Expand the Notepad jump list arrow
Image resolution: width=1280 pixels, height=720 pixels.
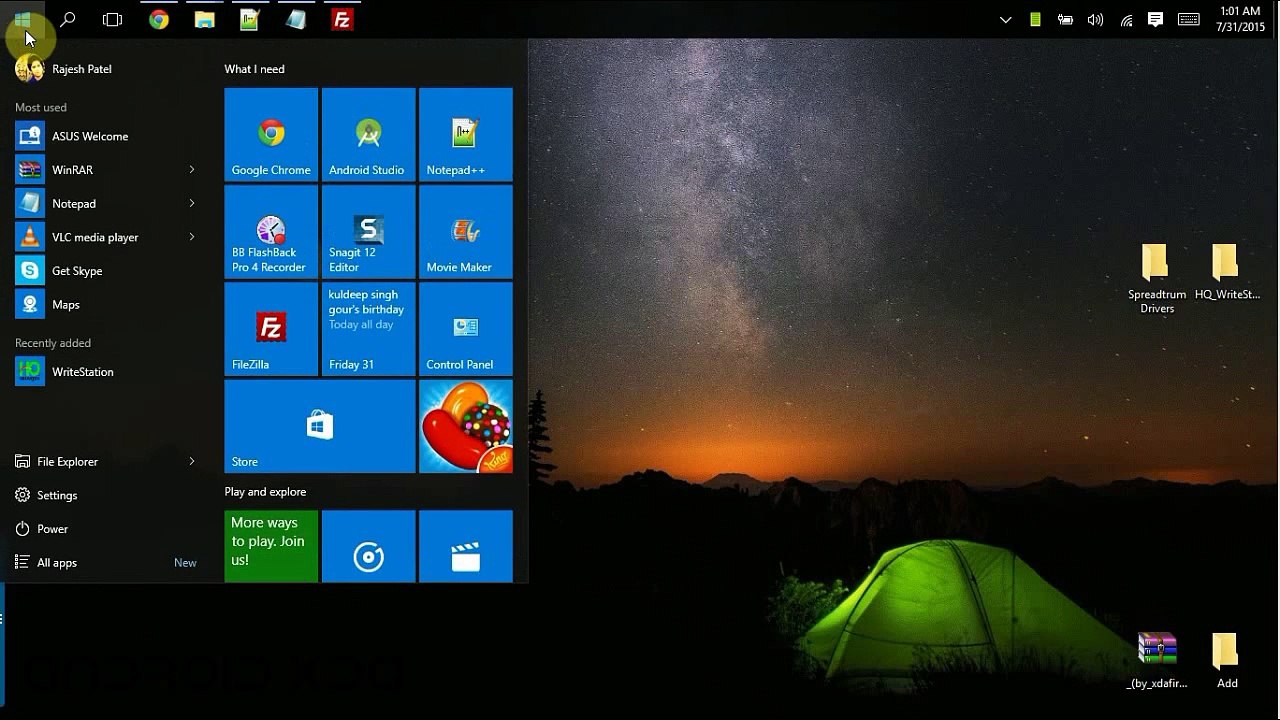coord(191,203)
